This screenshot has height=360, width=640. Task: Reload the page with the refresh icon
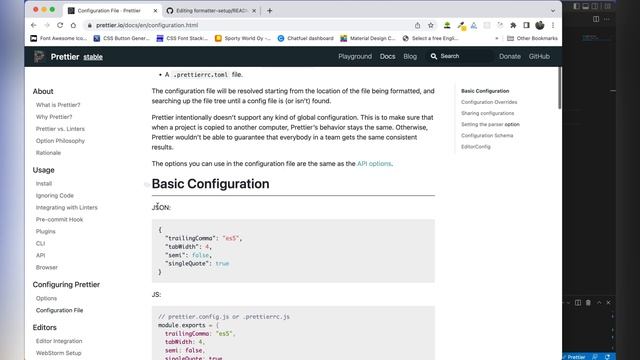pos(60,25)
